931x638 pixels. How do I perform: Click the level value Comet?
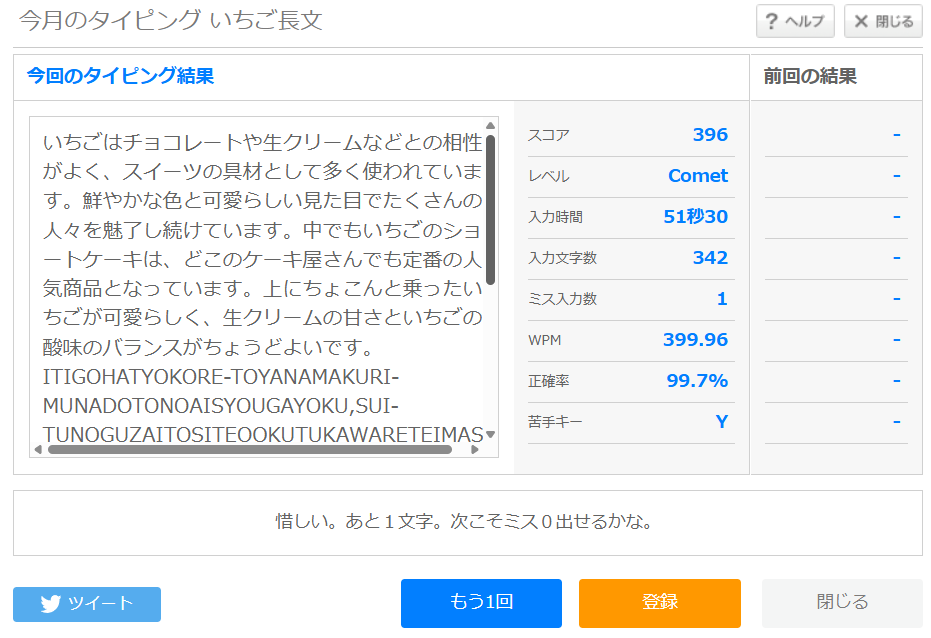[698, 176]
